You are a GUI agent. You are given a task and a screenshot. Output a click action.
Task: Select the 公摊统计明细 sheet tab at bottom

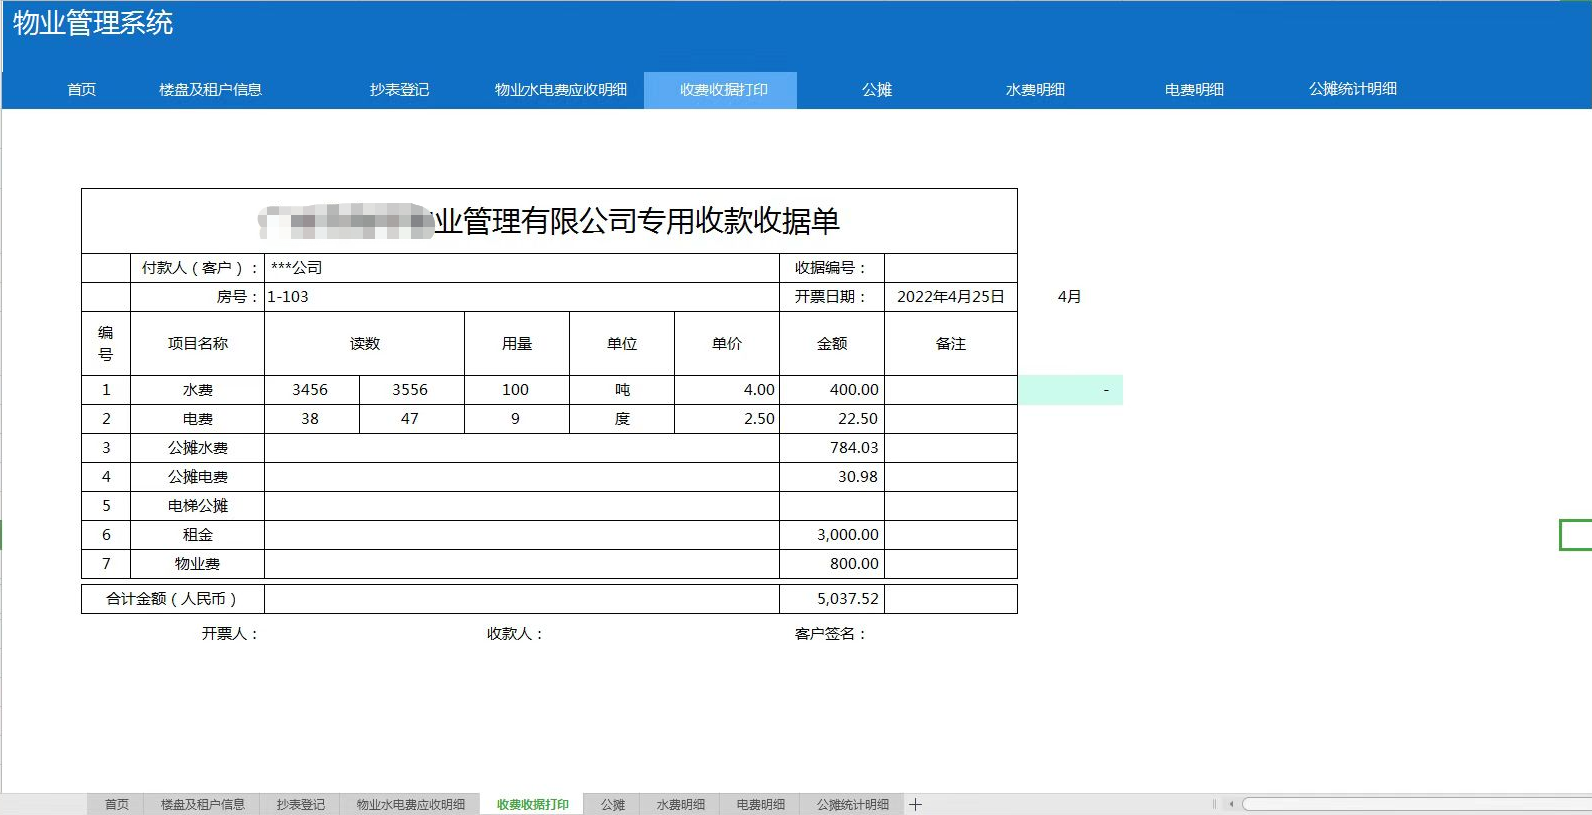click(x=852, y=804)
